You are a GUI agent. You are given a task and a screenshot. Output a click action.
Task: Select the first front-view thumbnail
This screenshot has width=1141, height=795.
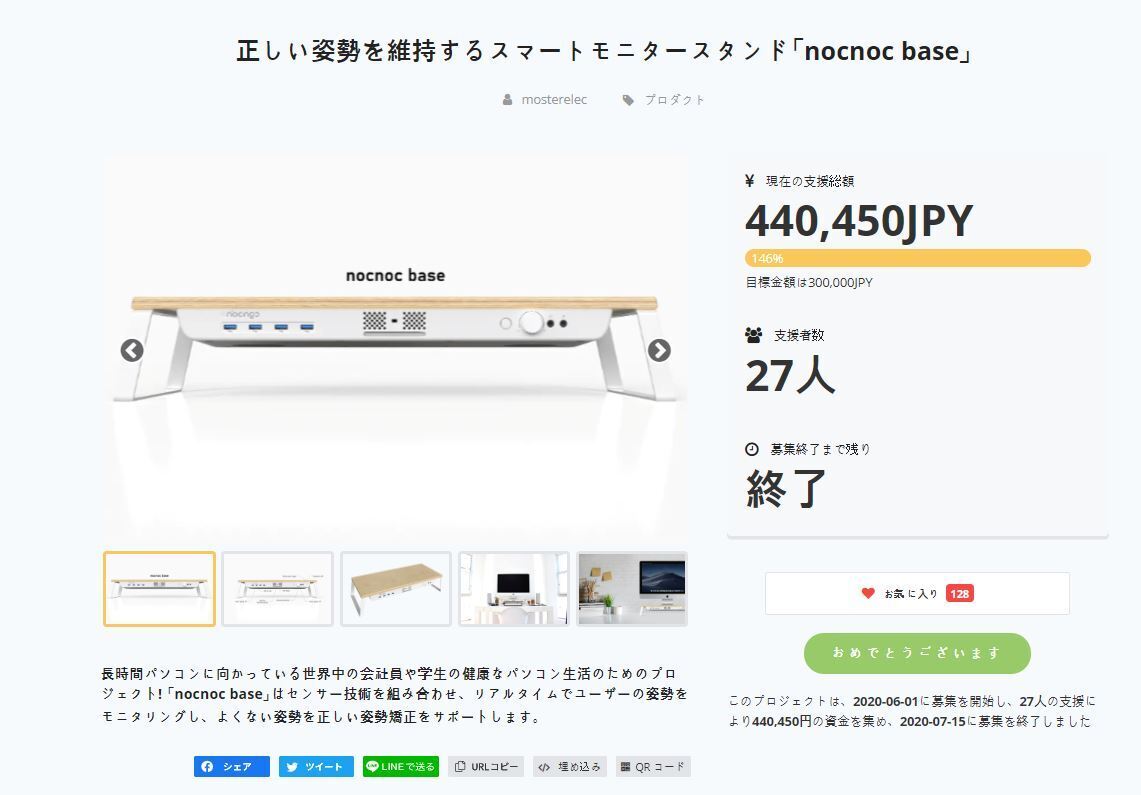[159, 589]
